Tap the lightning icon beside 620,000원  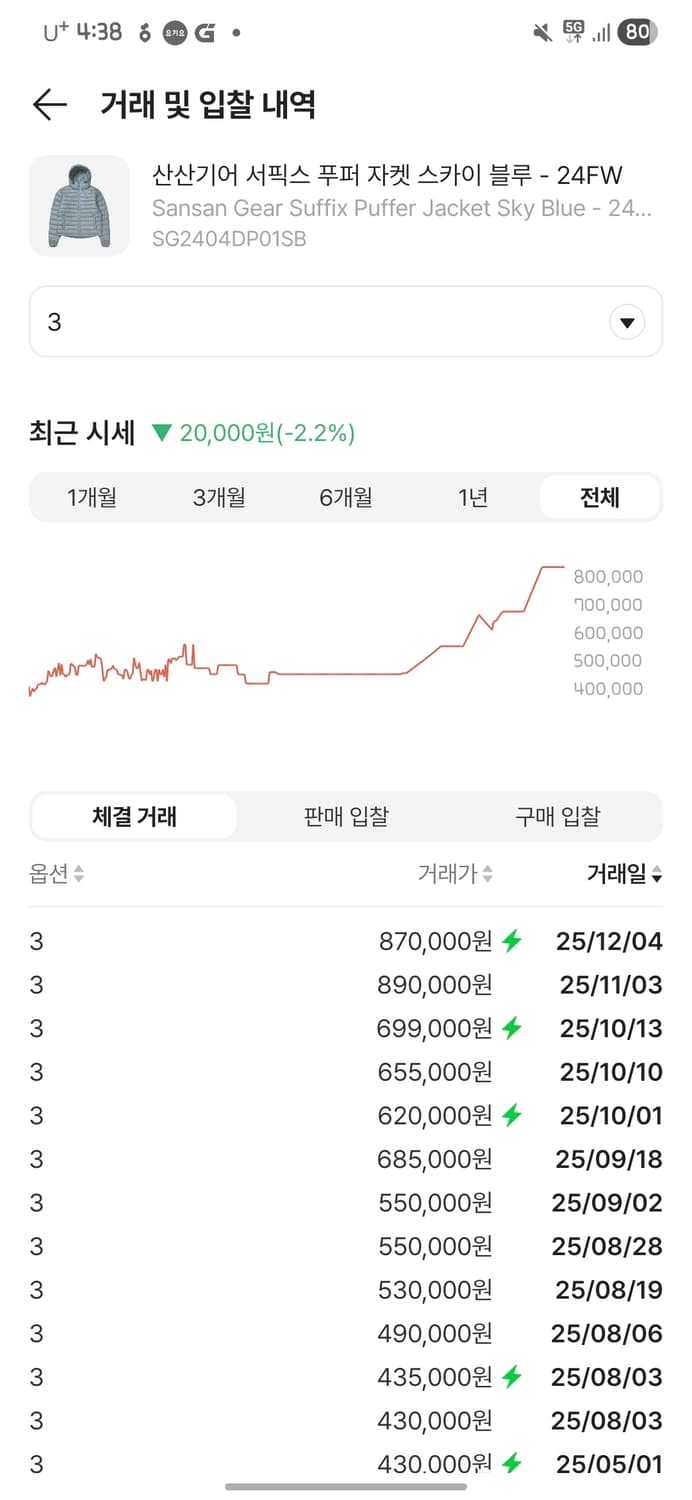click(512, 1115)
